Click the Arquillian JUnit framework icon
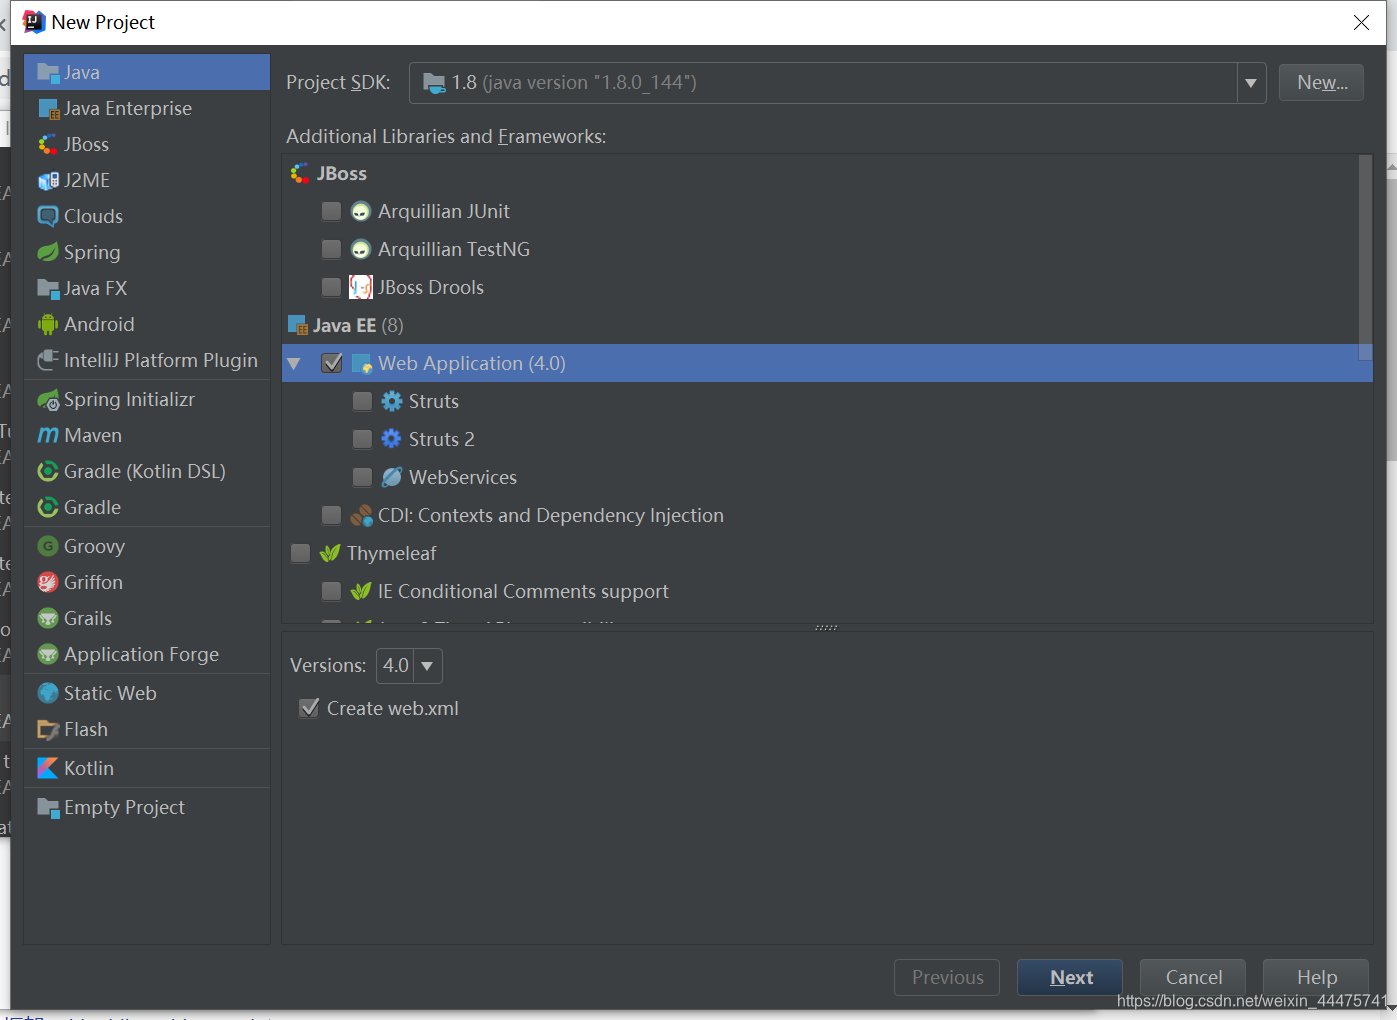Image resolution: width=1397 pixels, height=1020 pixels. (x=361, y=212)
